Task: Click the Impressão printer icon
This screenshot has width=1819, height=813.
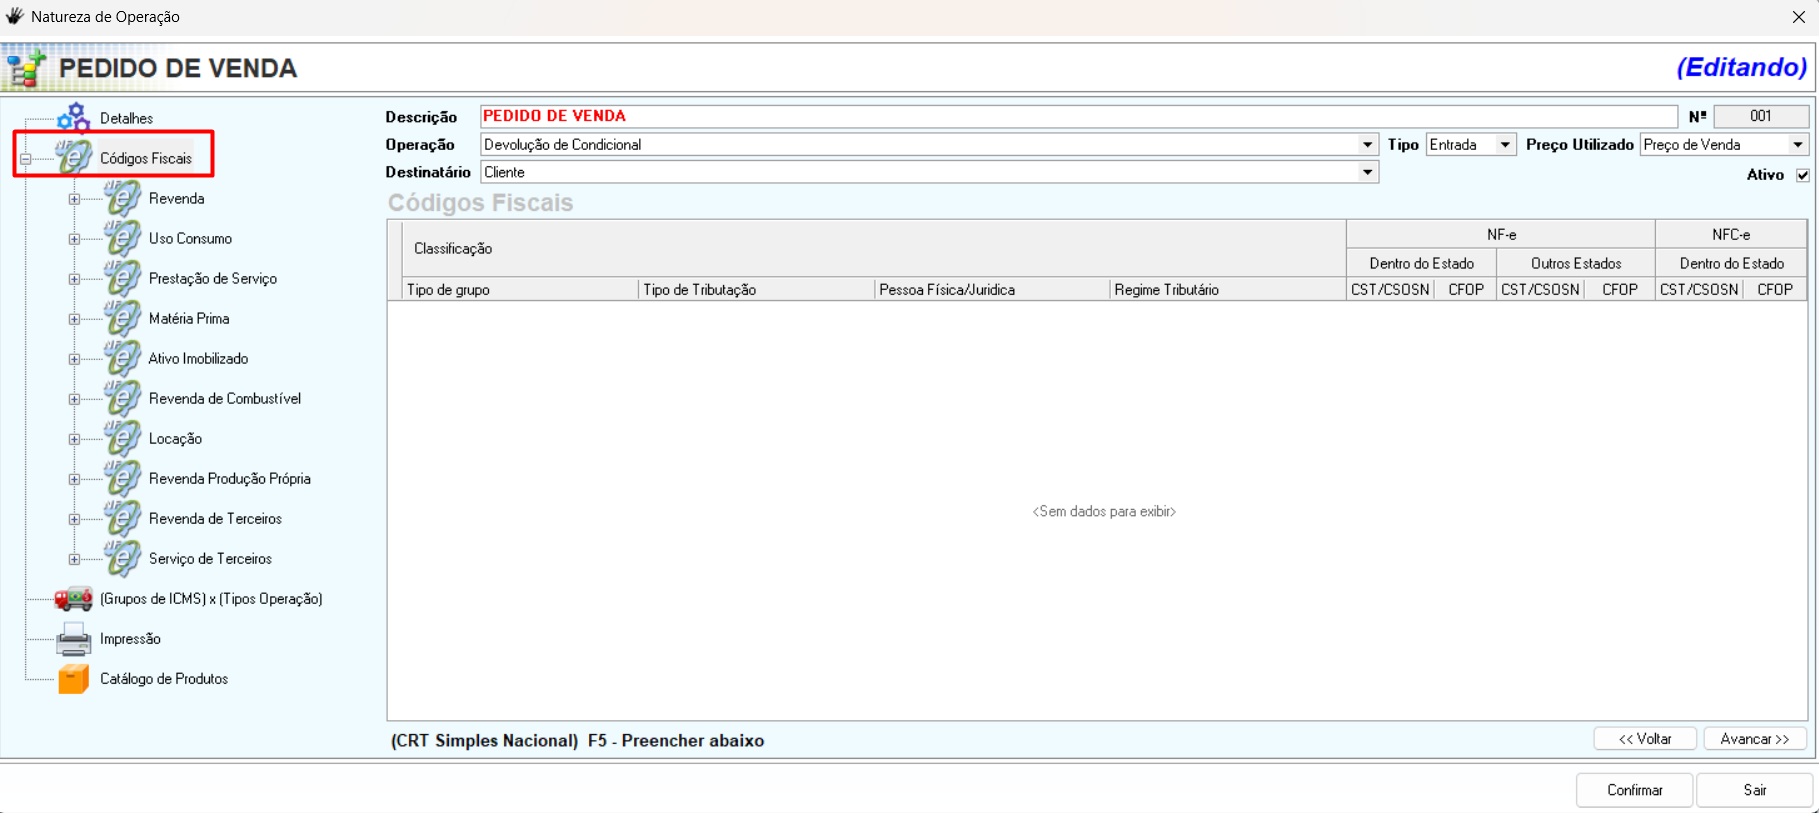Action: coord(73,638)
